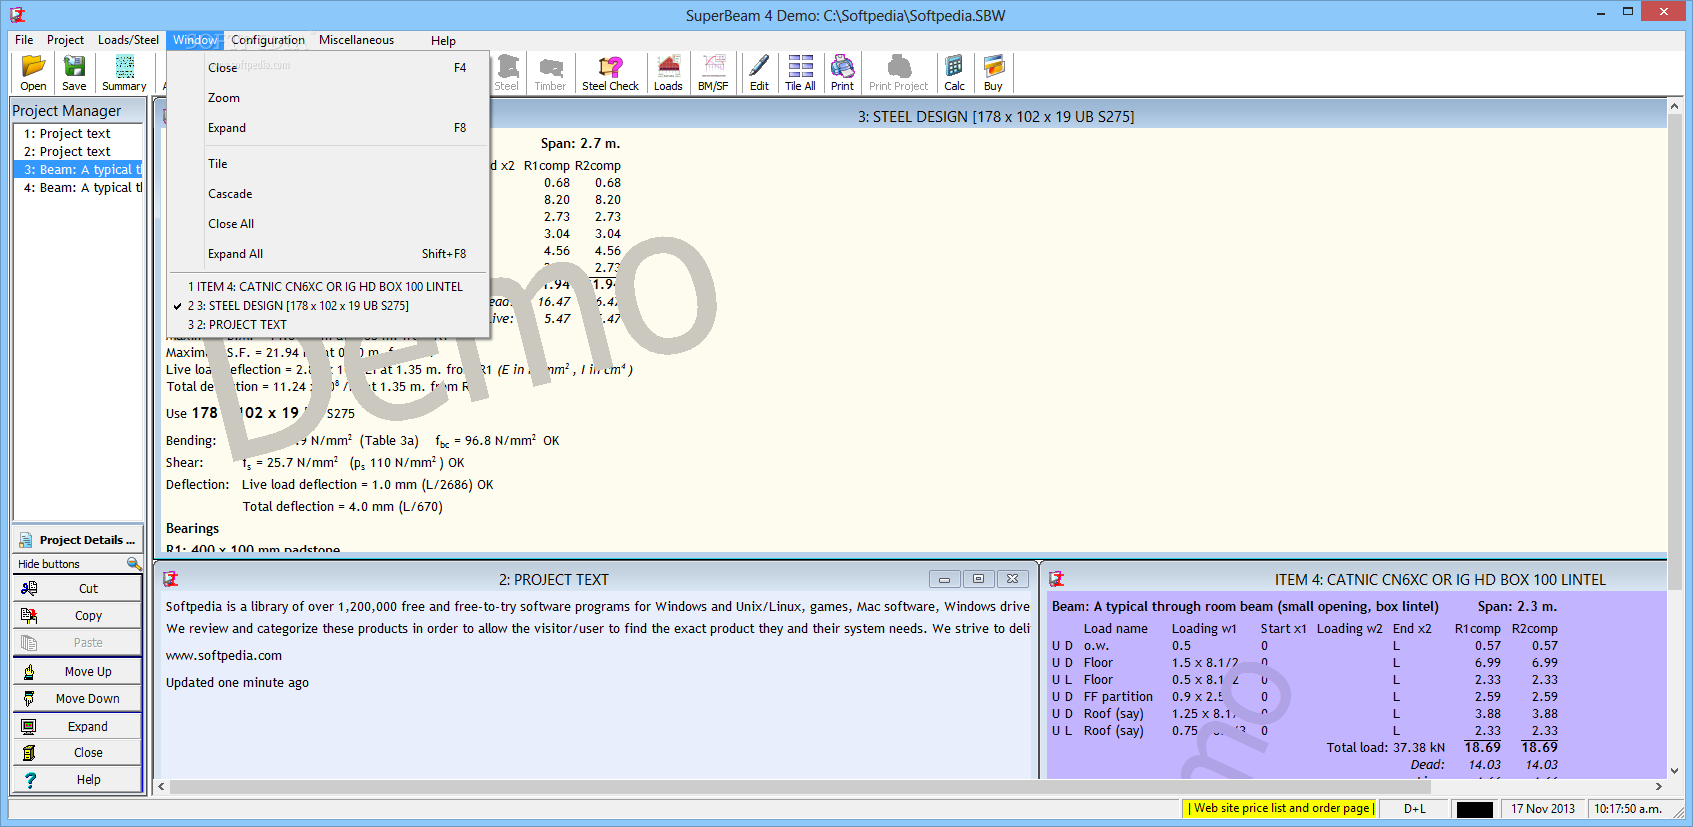Click the Save toolbar icon
The height and width of the screenshot is (827, 1693).
coord(74,73)
